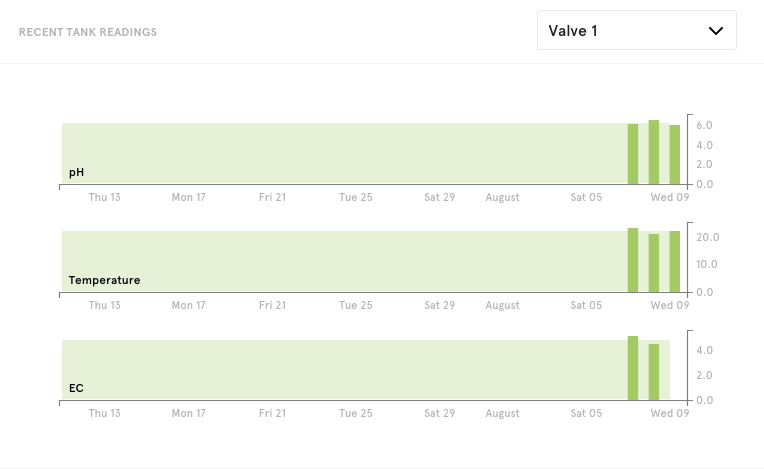Click the EC chart label

coord(76,388)
